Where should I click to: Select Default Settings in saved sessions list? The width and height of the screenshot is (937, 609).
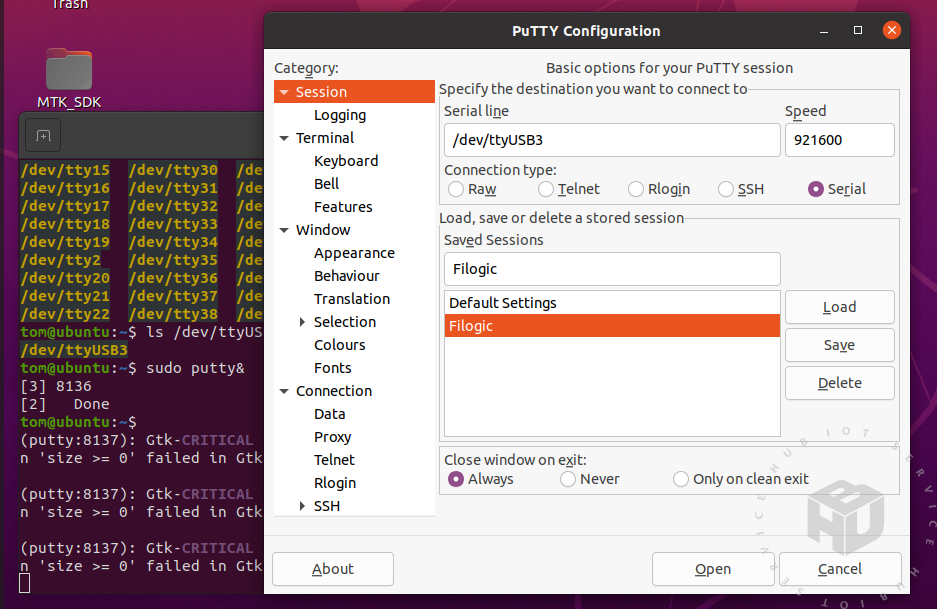click(x=612, y=303)
